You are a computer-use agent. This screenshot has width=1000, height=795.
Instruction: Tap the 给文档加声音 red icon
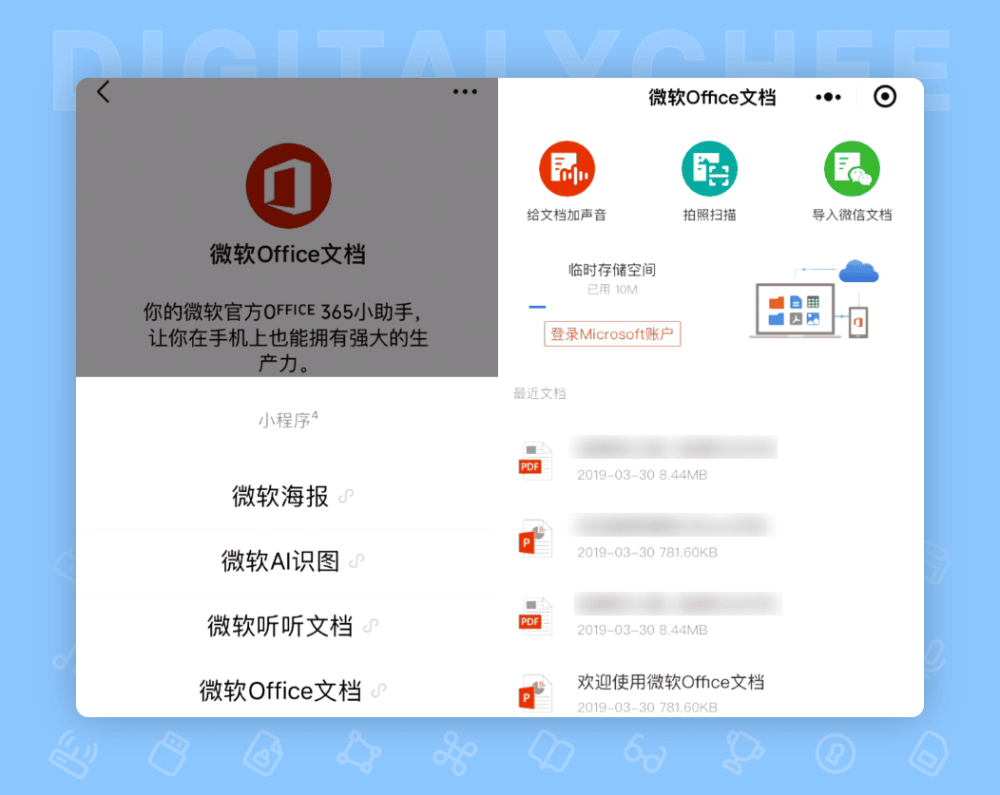point(567,169)
